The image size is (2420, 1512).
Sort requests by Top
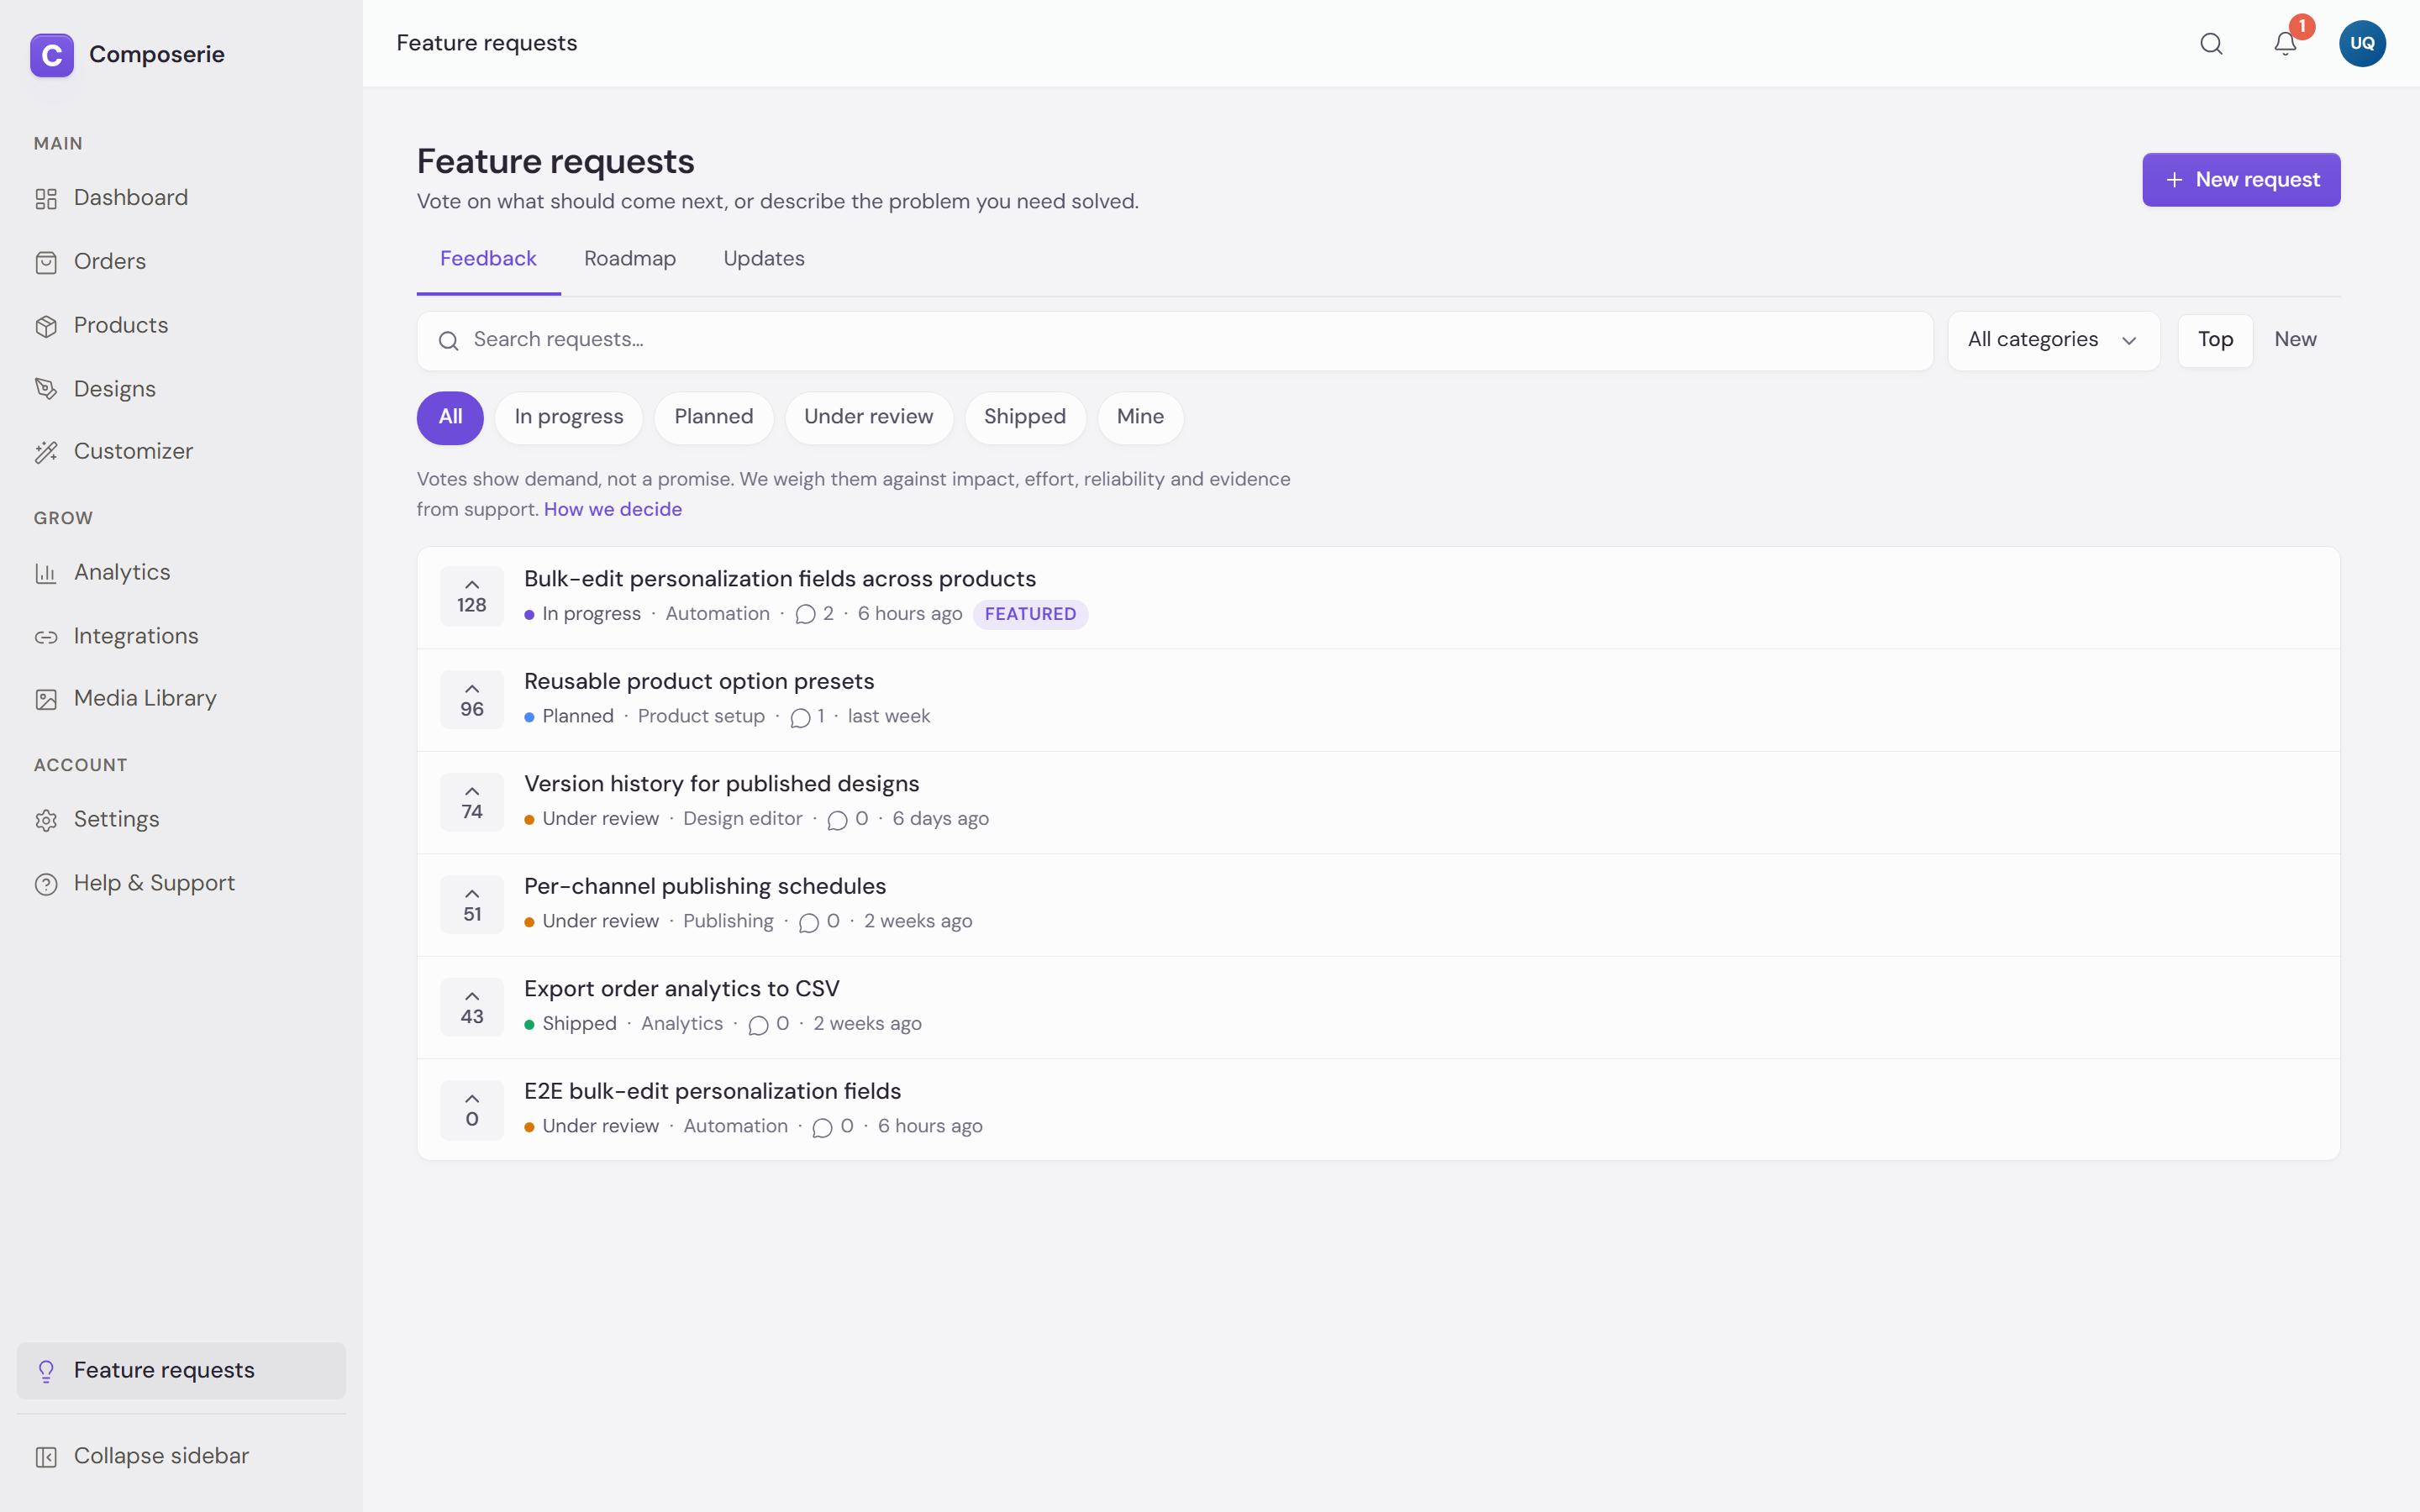tap(2215, 340)
